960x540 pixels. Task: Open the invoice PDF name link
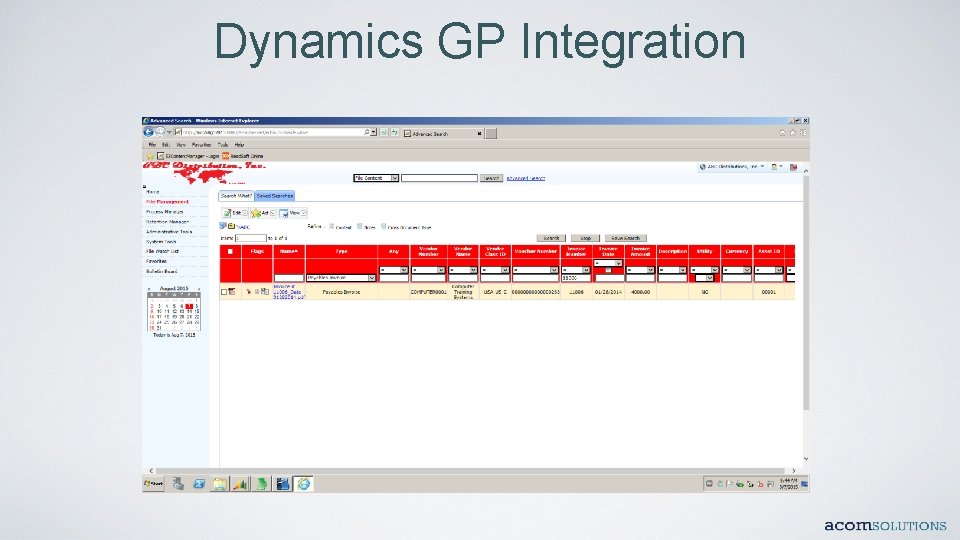[x=288, y=291]
